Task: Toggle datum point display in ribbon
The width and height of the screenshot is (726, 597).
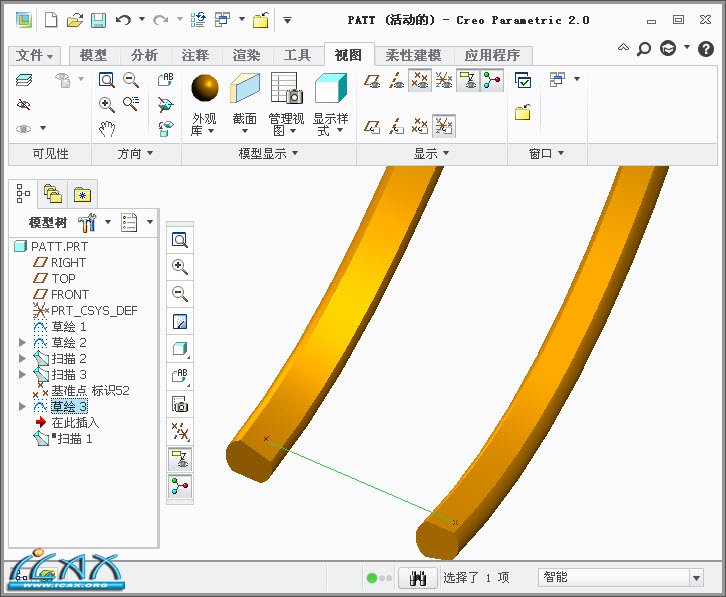Action: tap(420, 81)
